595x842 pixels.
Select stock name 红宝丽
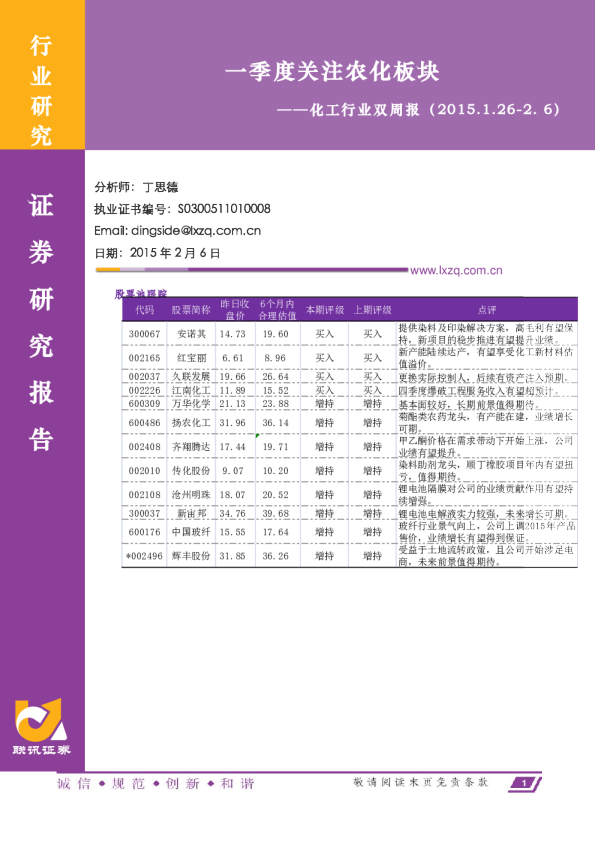coord(191,358)
